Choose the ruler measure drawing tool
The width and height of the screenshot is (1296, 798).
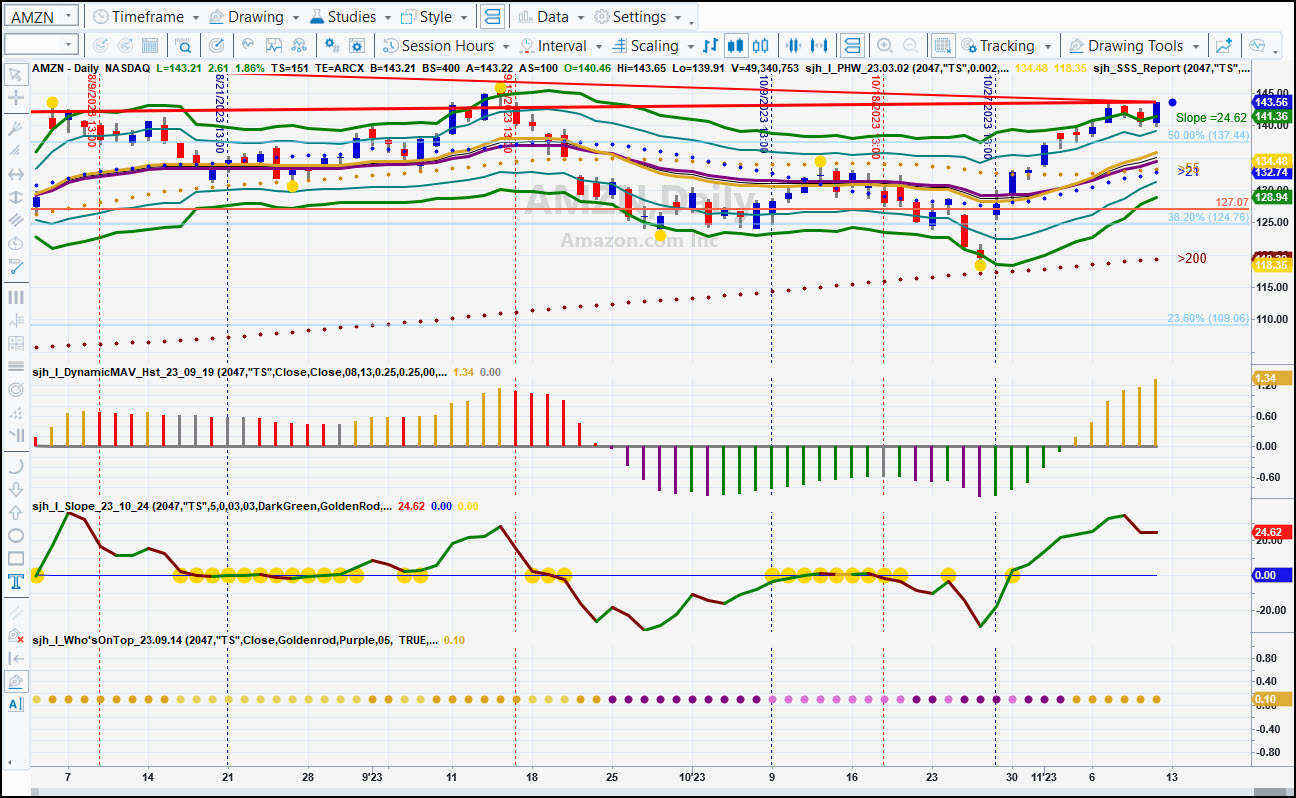16,267
